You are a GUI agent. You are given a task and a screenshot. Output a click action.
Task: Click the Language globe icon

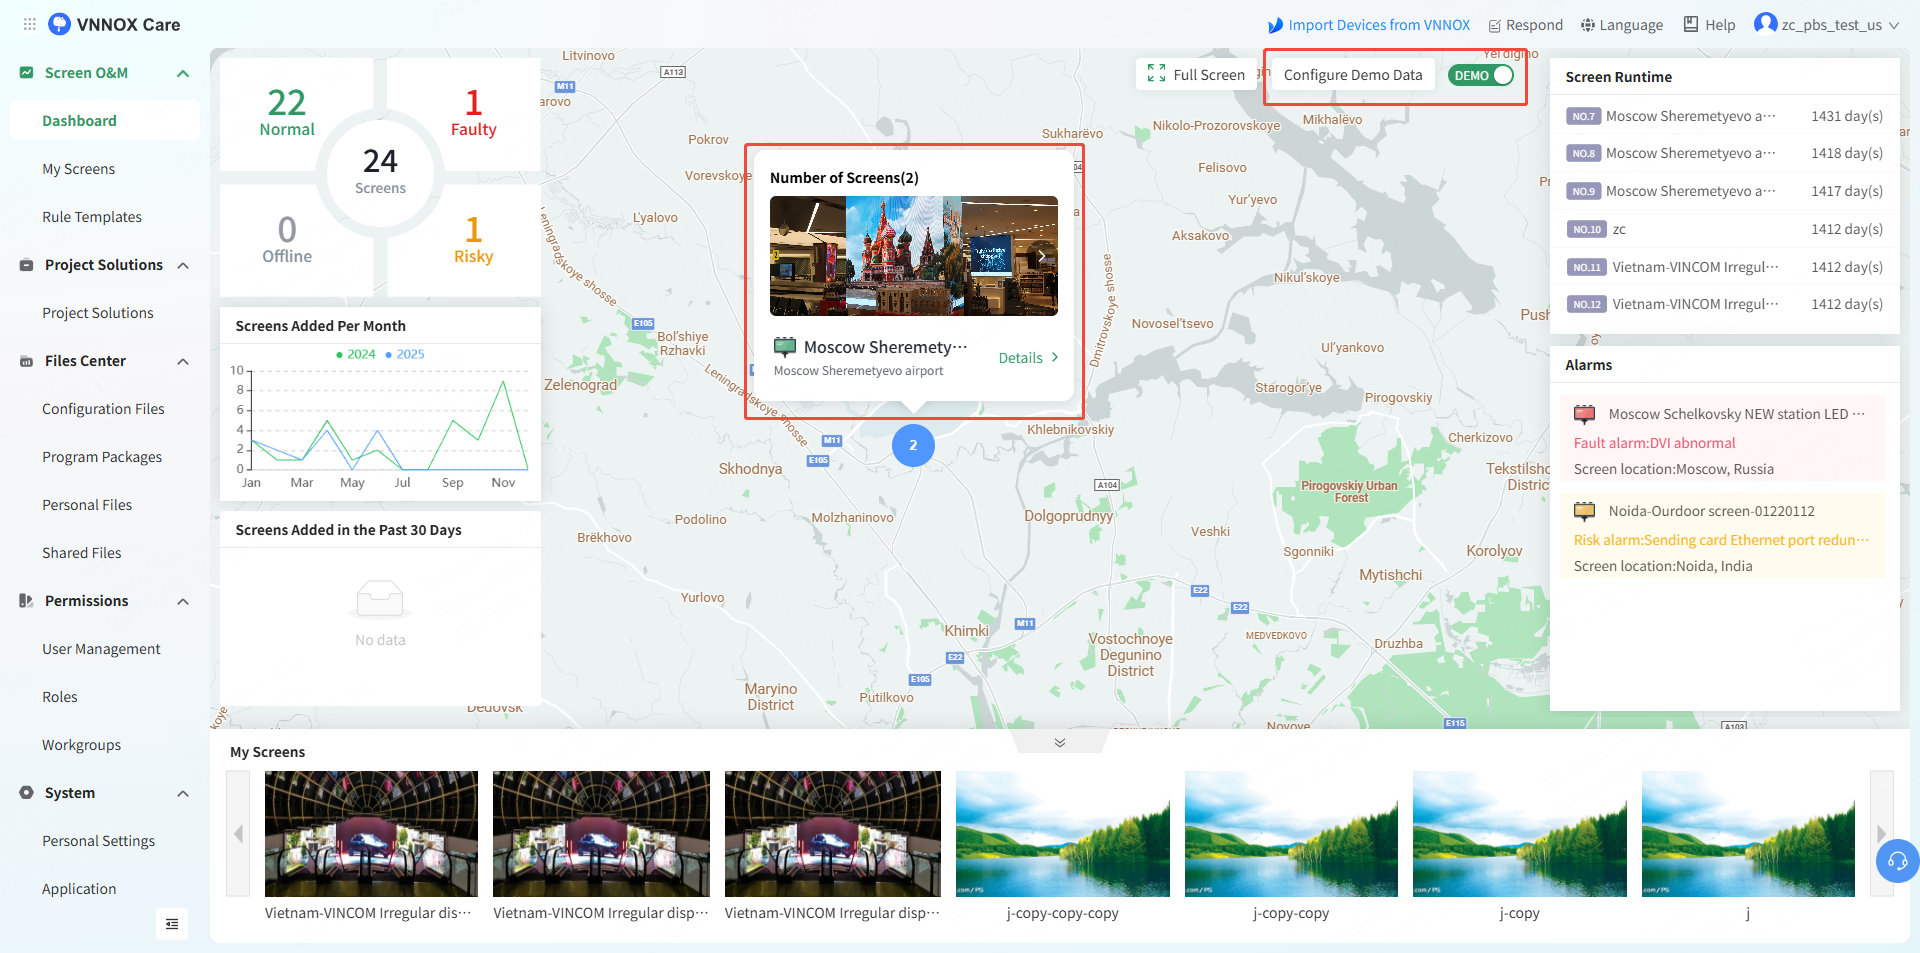[1588, 25]
